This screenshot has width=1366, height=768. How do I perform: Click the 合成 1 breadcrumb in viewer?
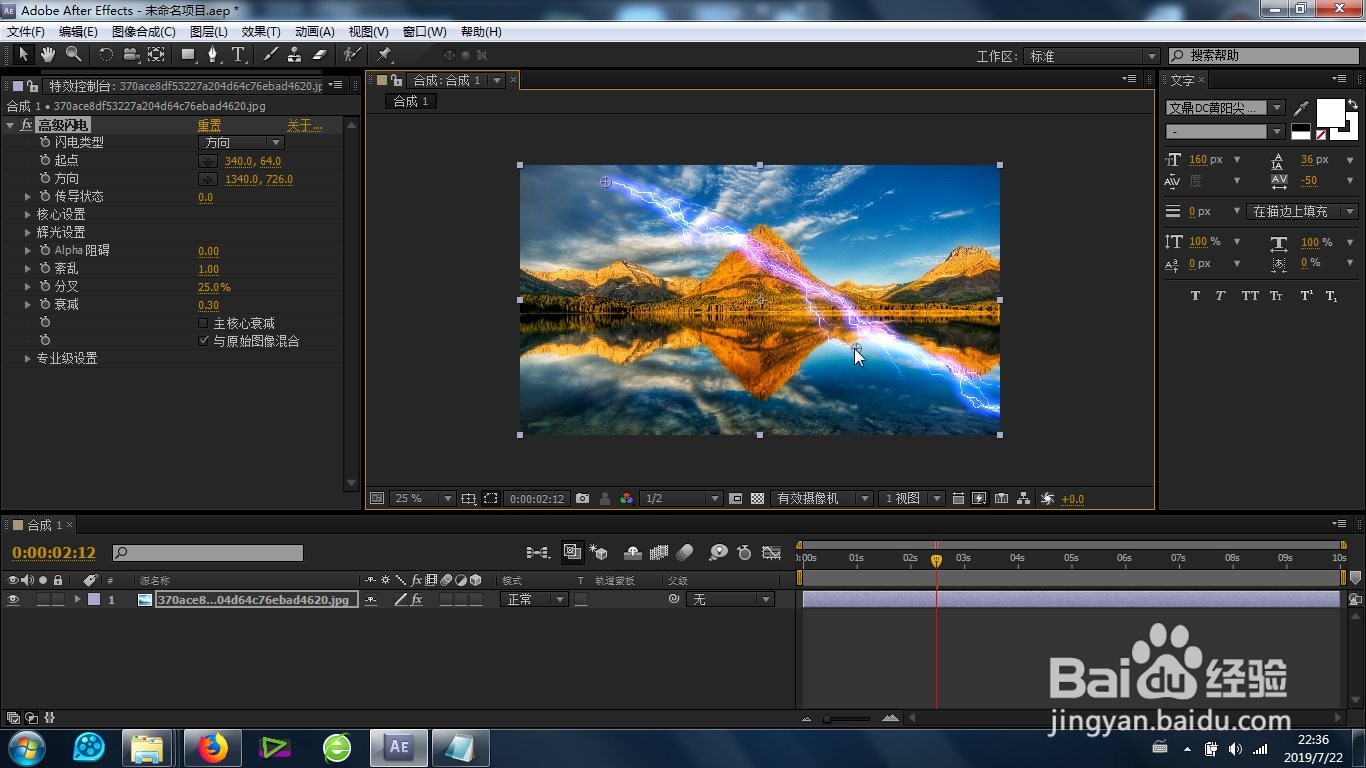[411, 101]
